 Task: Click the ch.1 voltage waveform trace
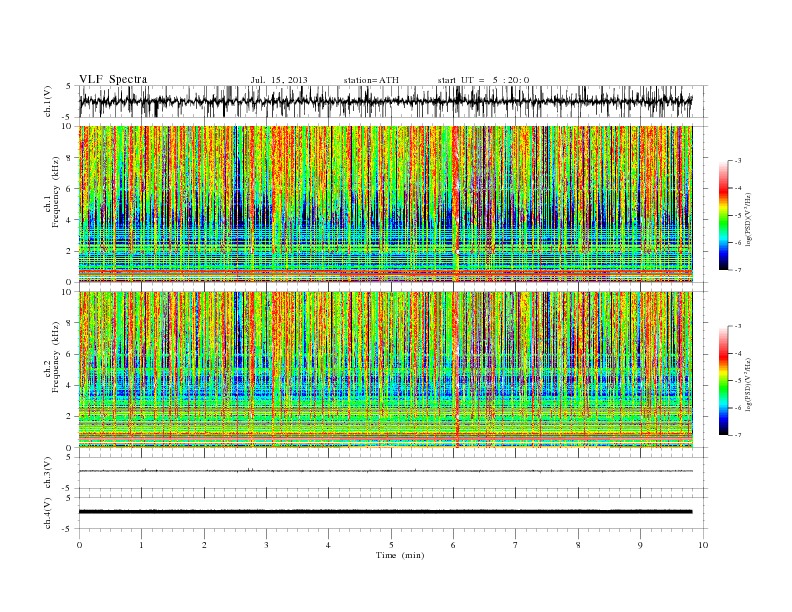click(385, 101)
